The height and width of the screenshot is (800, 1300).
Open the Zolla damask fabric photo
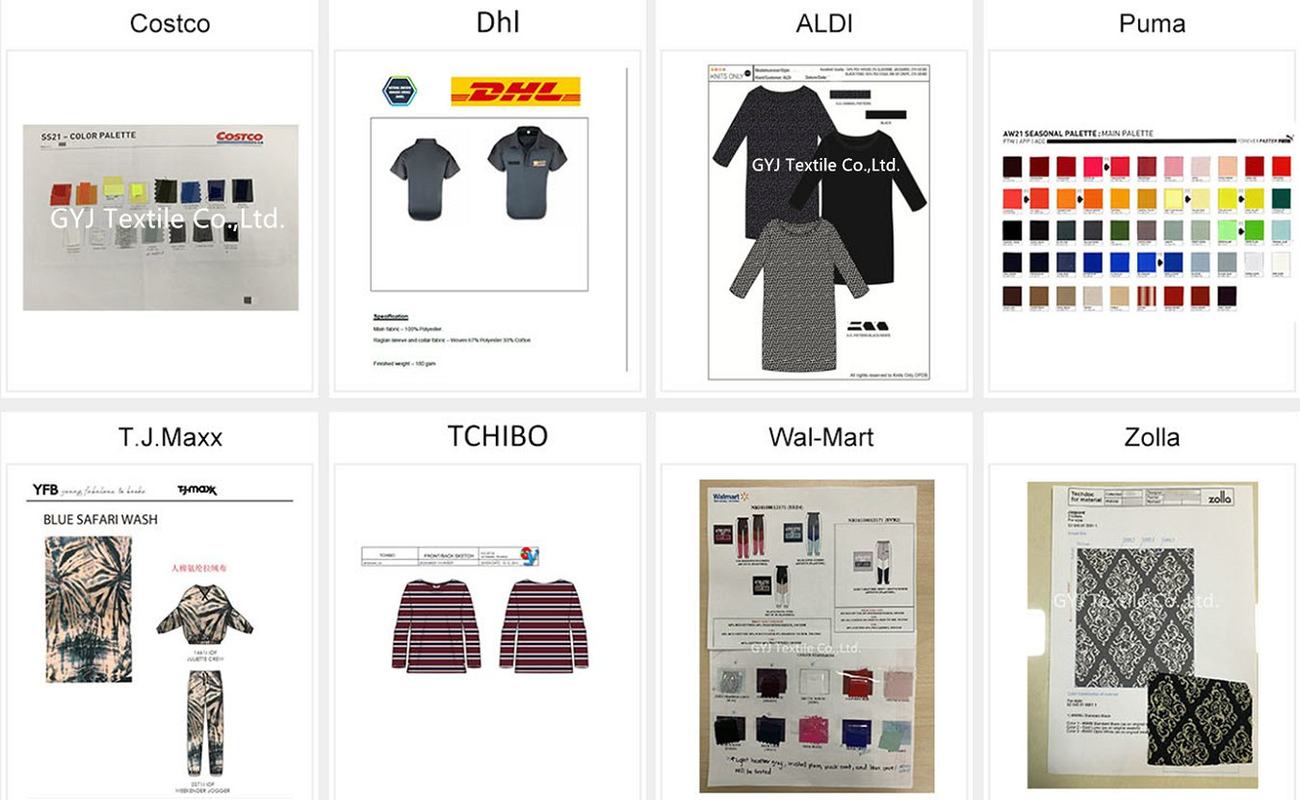(x=1142, y=635)
